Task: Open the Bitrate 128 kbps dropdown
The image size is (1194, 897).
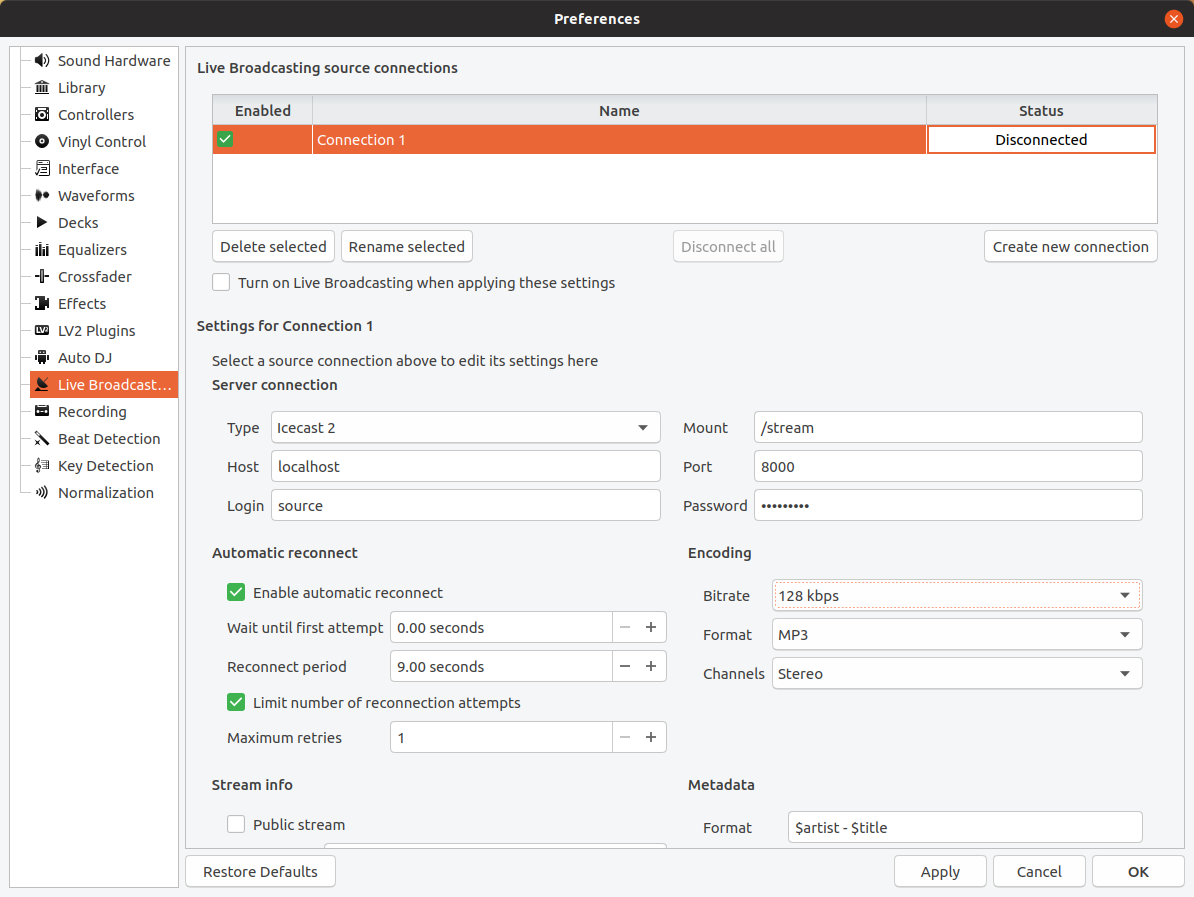Action: pyautogui.click(x=957, y=595)
